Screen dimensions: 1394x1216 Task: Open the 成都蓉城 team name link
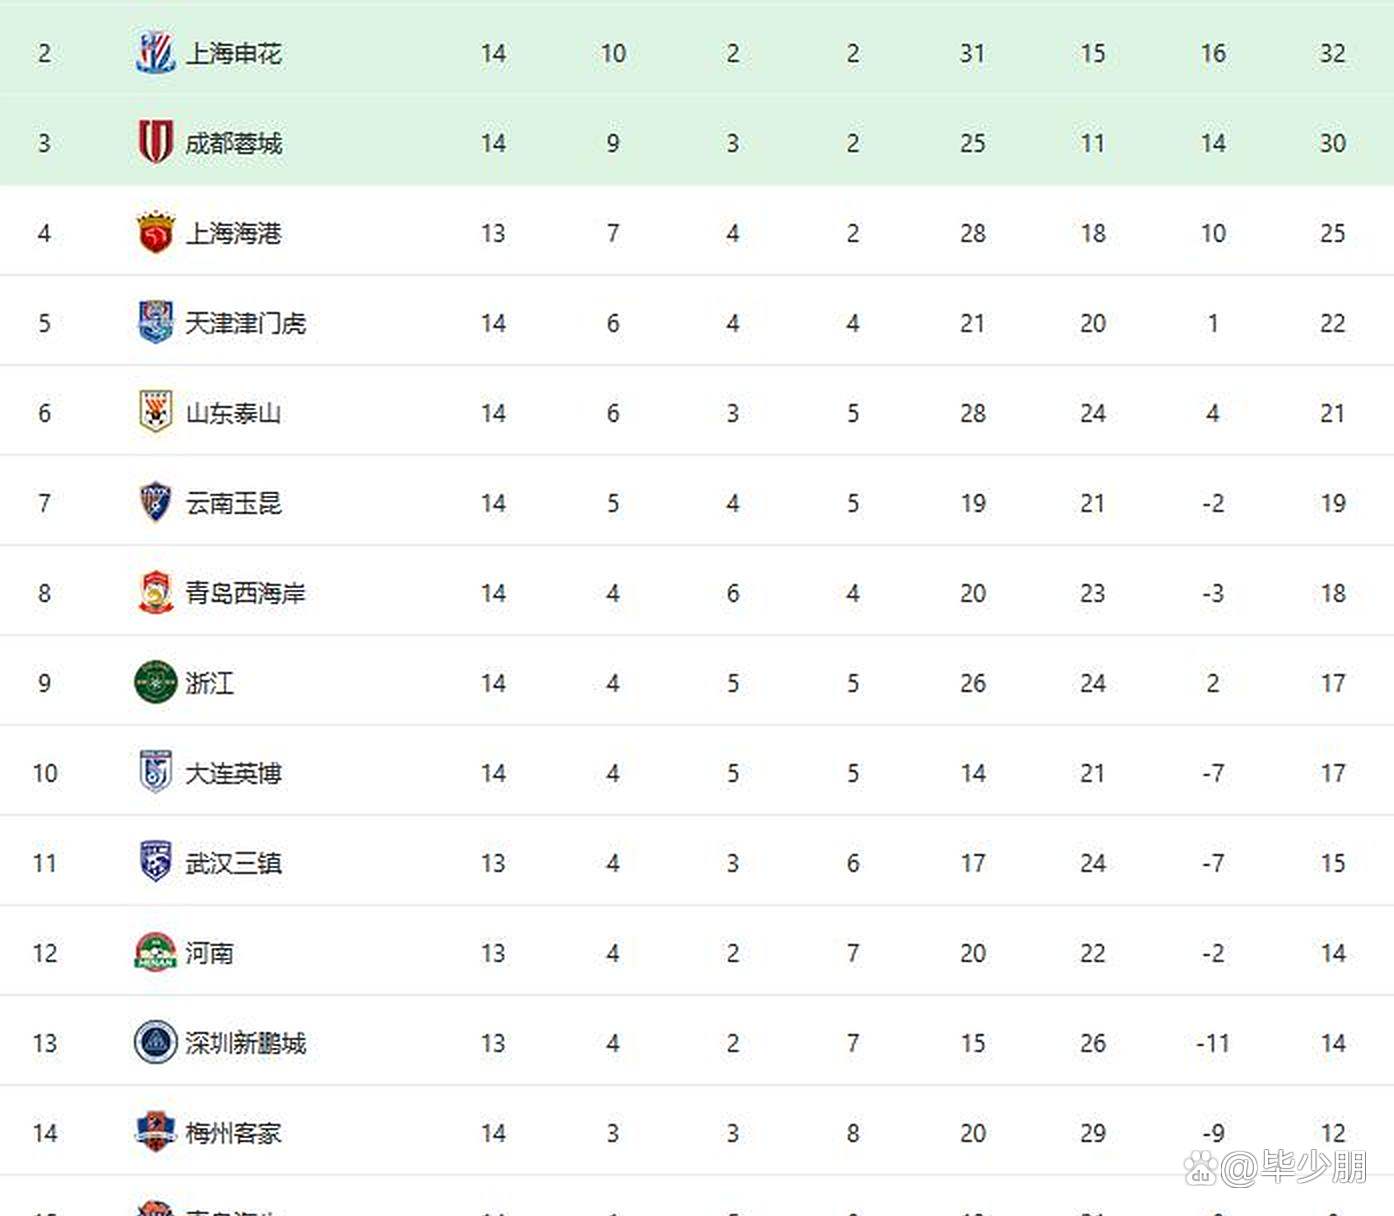tap(233, 143)
